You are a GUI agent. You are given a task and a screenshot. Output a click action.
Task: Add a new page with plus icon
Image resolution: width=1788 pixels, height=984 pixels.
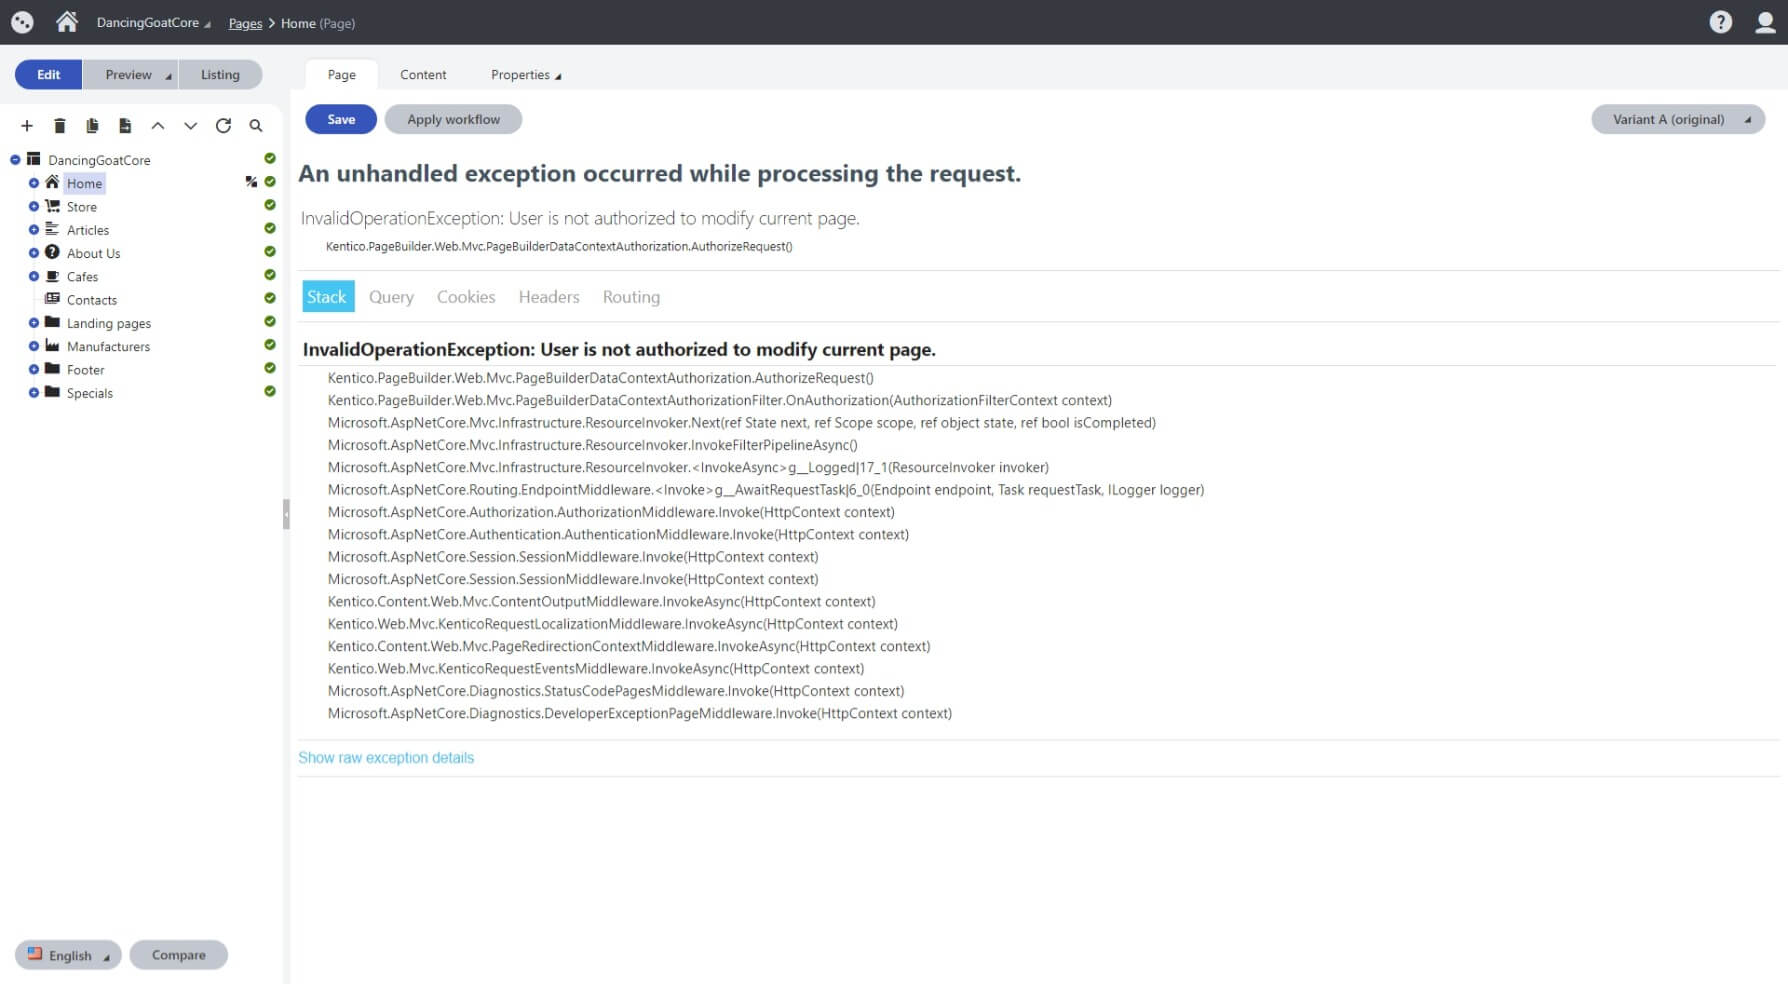[27, 125]
